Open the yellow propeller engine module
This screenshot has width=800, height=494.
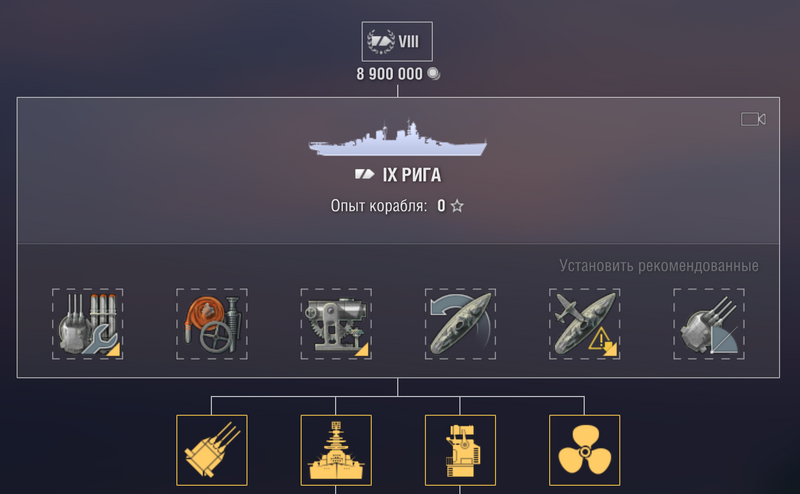pyautogui.click(x=585, y=450)
